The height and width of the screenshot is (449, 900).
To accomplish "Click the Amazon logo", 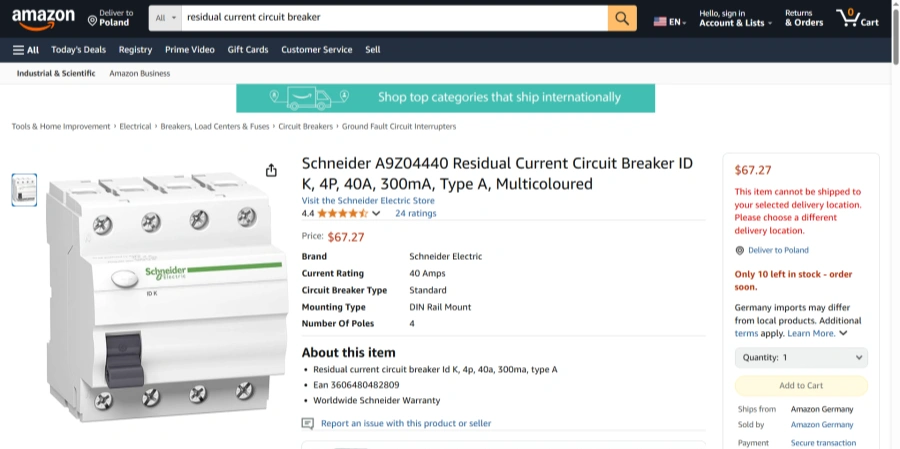I will tap(44, 18).
